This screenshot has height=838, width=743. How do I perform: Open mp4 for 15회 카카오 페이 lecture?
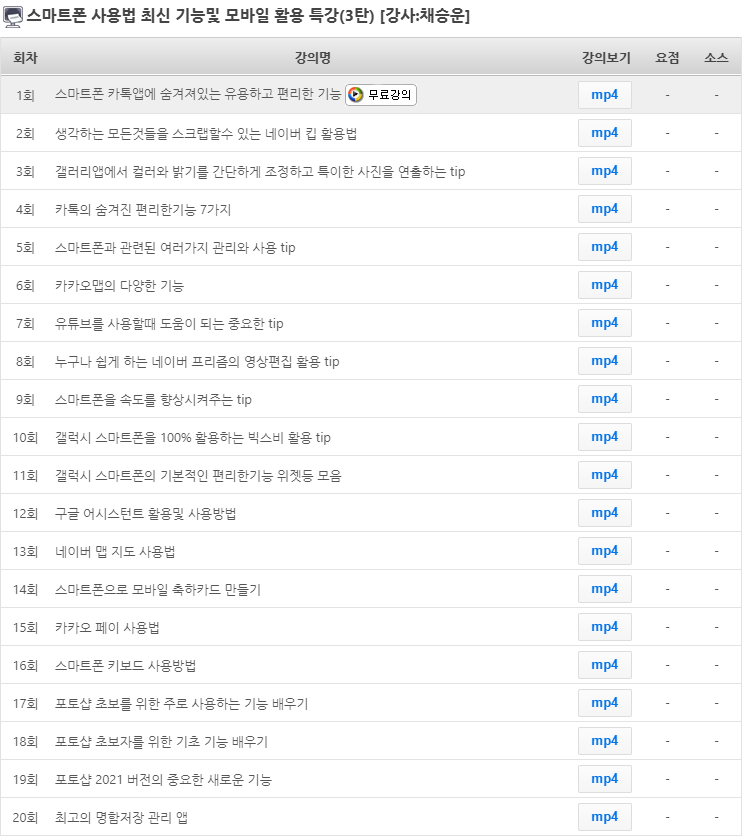coord(605,626)
